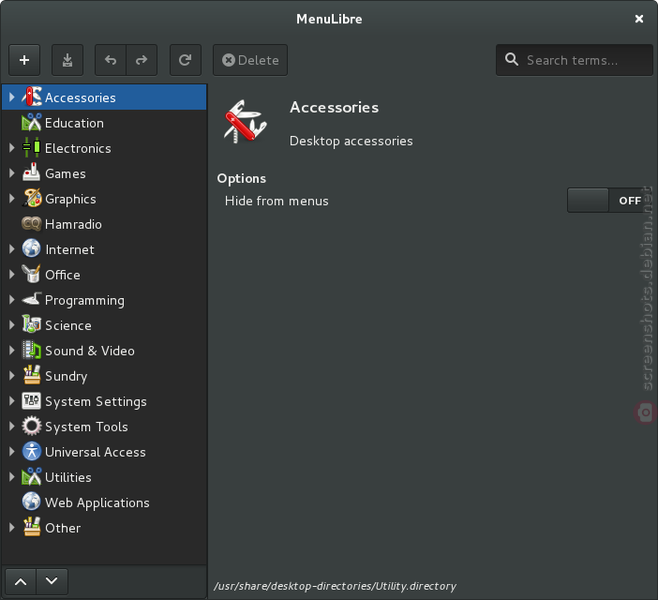Viewport: 658px width, 600px height.
Task: Edit the Desktop accessories comment text
Action: point(351,141)
